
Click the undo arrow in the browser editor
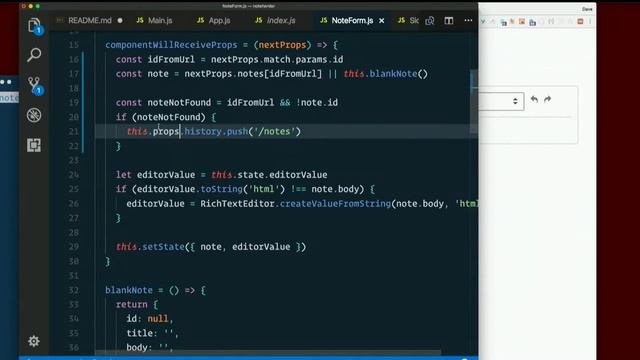pos(534,99)
